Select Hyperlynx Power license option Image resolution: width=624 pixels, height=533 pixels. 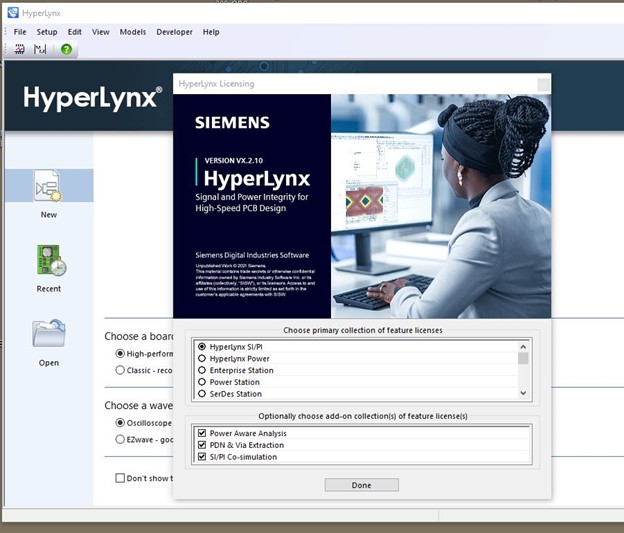pos(202,358)
